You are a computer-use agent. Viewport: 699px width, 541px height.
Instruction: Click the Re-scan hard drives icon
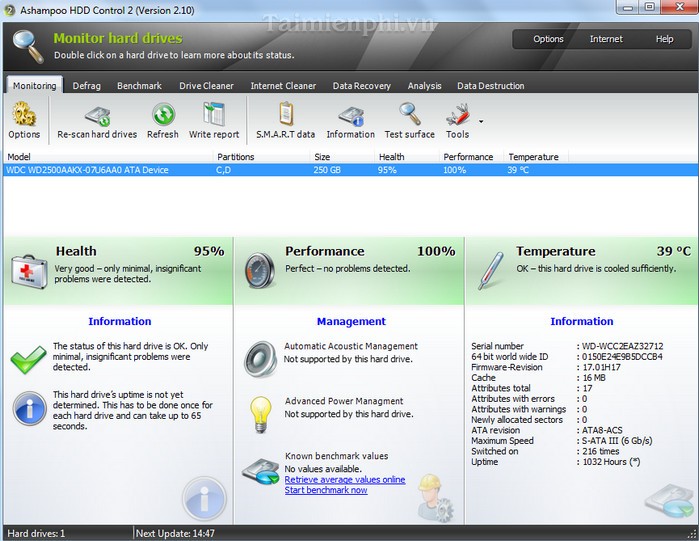click(97, 116)
